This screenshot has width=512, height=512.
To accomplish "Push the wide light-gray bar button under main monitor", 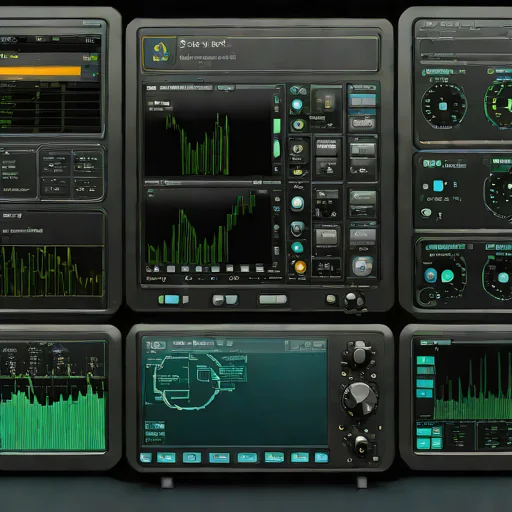I will point(273,299).
